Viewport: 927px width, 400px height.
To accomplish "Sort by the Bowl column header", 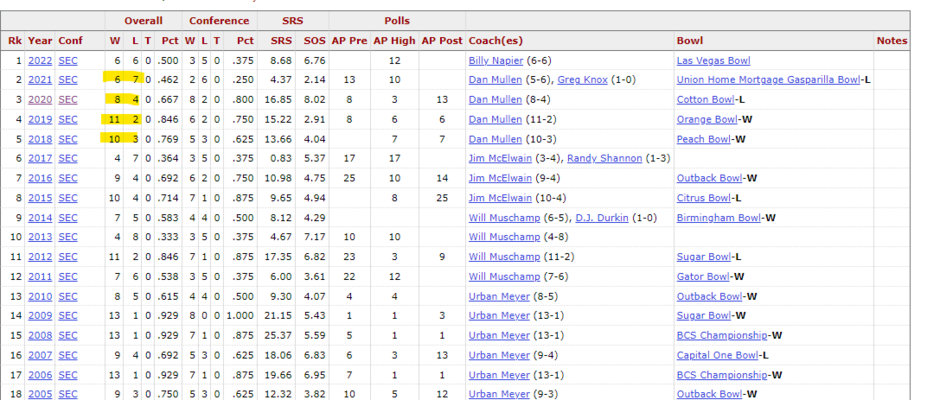I will [690, 41].
